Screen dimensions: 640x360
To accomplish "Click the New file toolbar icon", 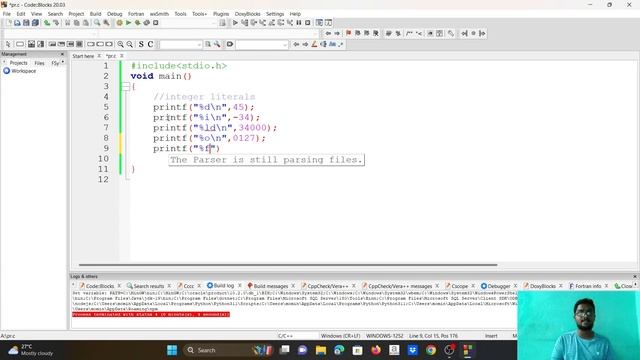I will pyautogui.click(x=9, y=23).
